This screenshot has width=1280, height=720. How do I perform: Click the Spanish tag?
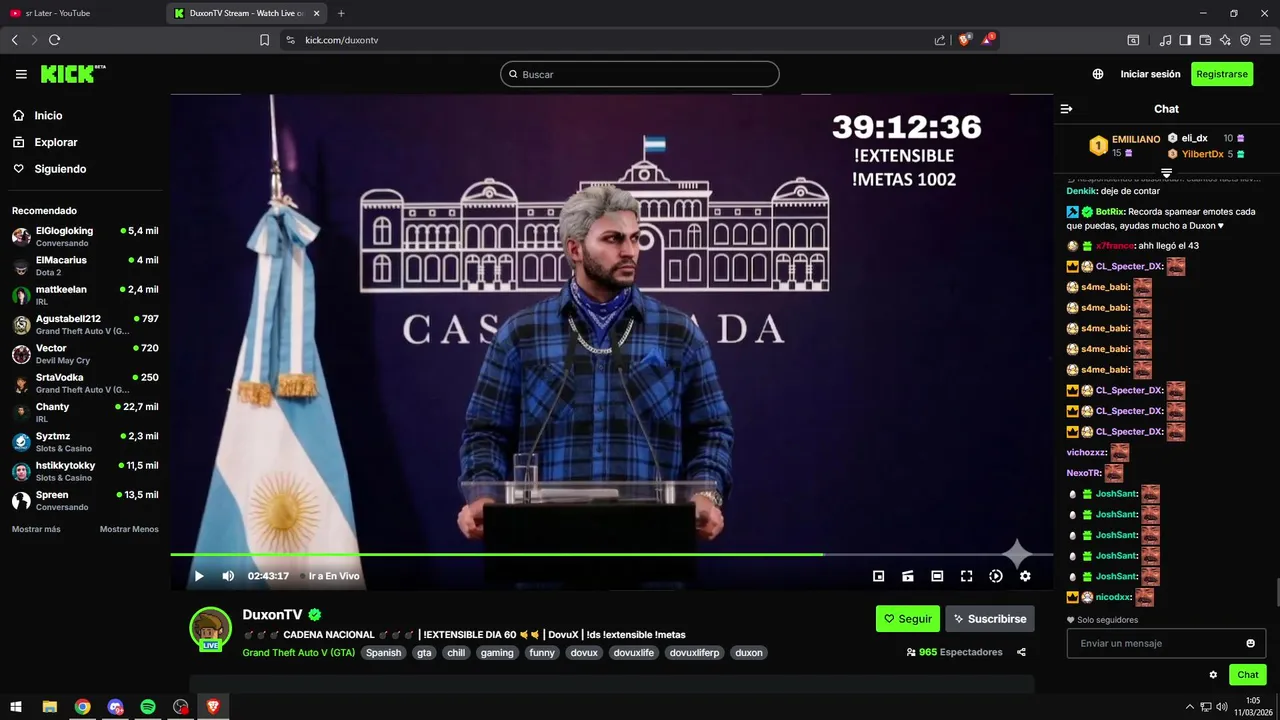tap(383, 653)
